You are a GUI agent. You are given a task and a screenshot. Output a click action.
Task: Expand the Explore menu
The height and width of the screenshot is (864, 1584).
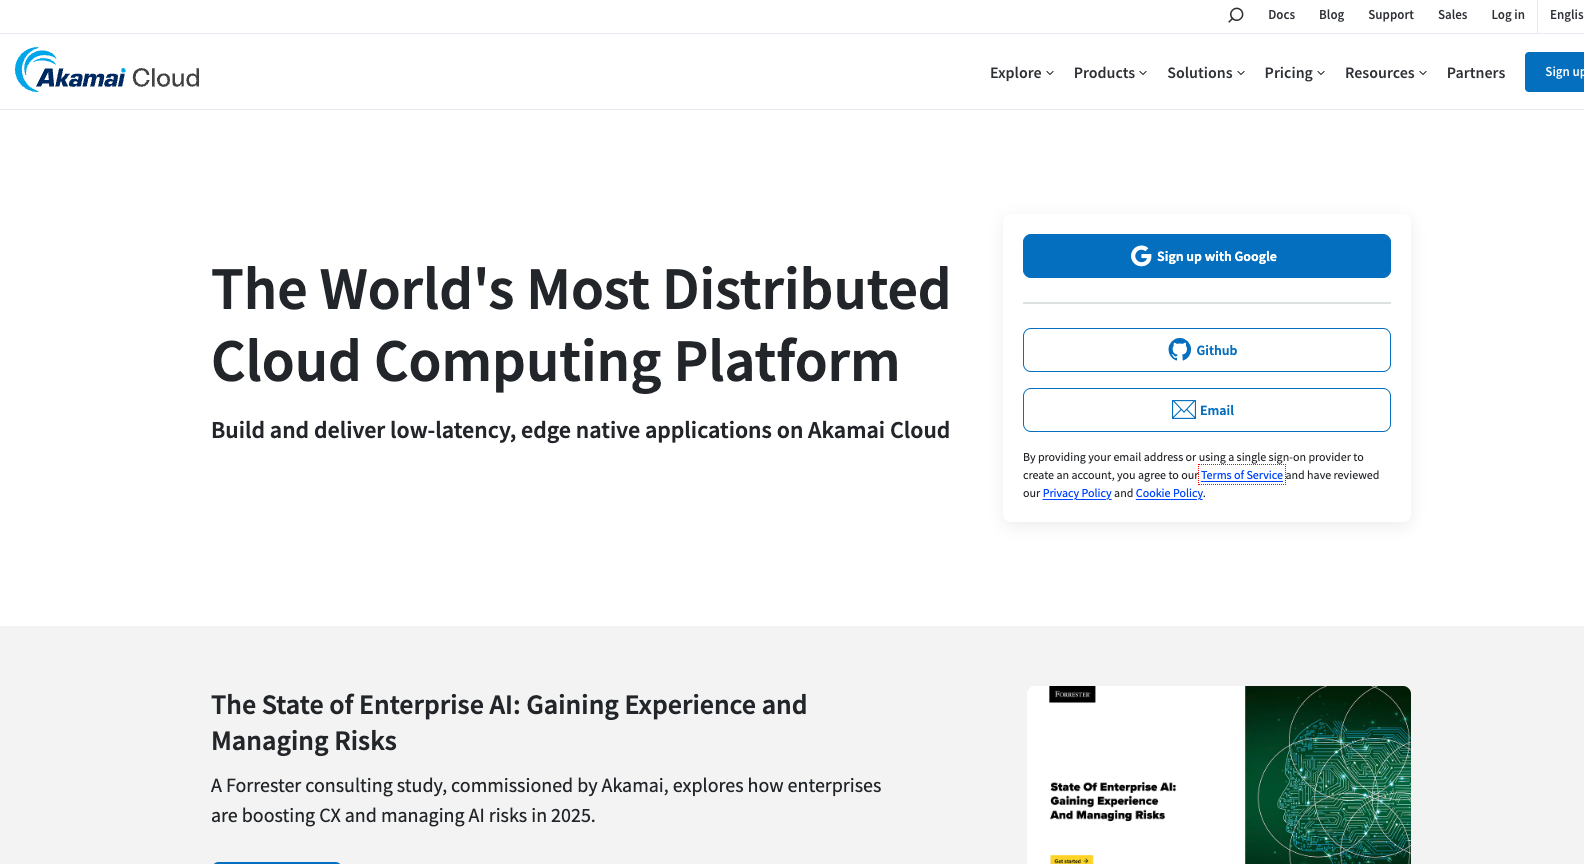click(x=1022, y=73)
